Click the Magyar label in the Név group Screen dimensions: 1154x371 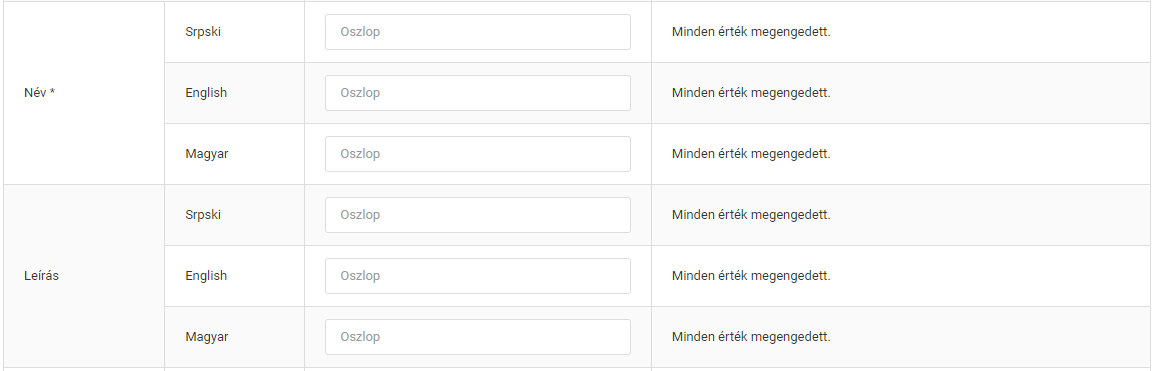pyautogui.click(x=207, y=154)
